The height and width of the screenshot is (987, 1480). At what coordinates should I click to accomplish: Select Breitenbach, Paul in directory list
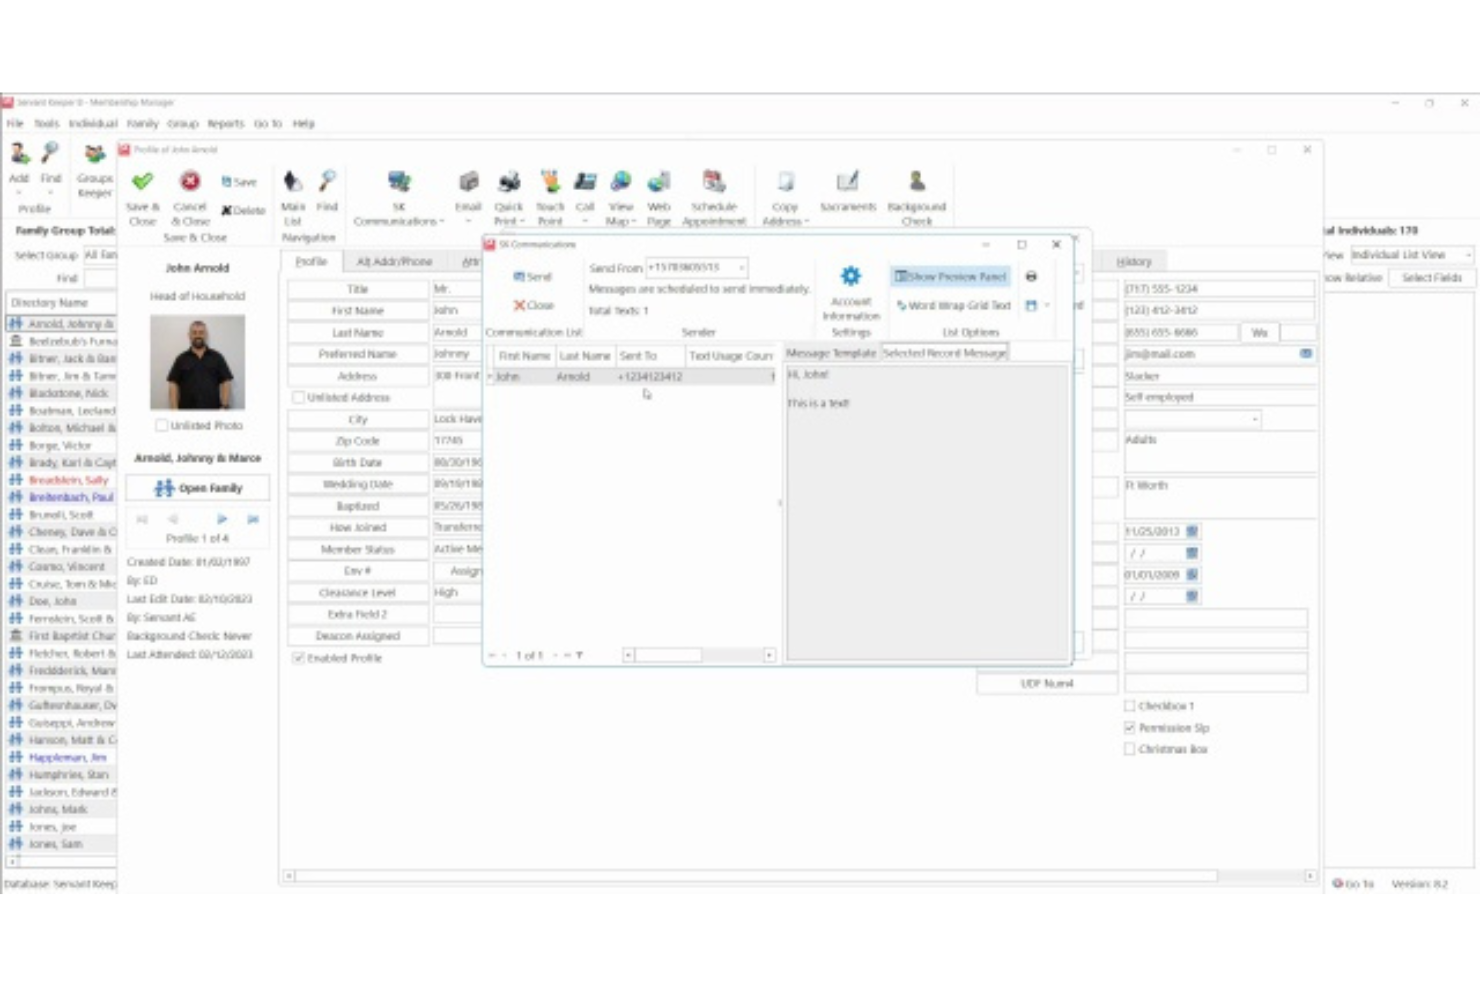point(61,497)
